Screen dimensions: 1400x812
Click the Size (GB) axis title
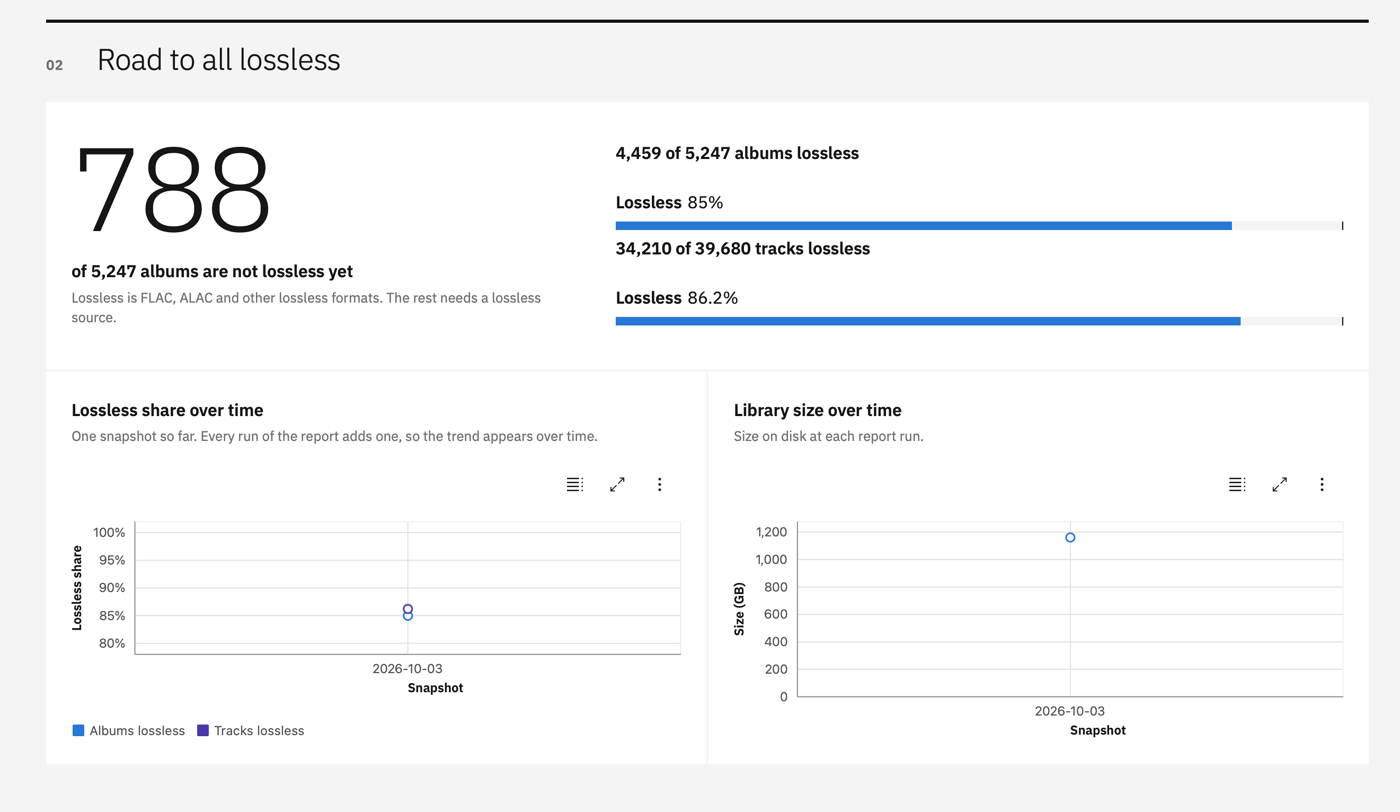(740, 609)
